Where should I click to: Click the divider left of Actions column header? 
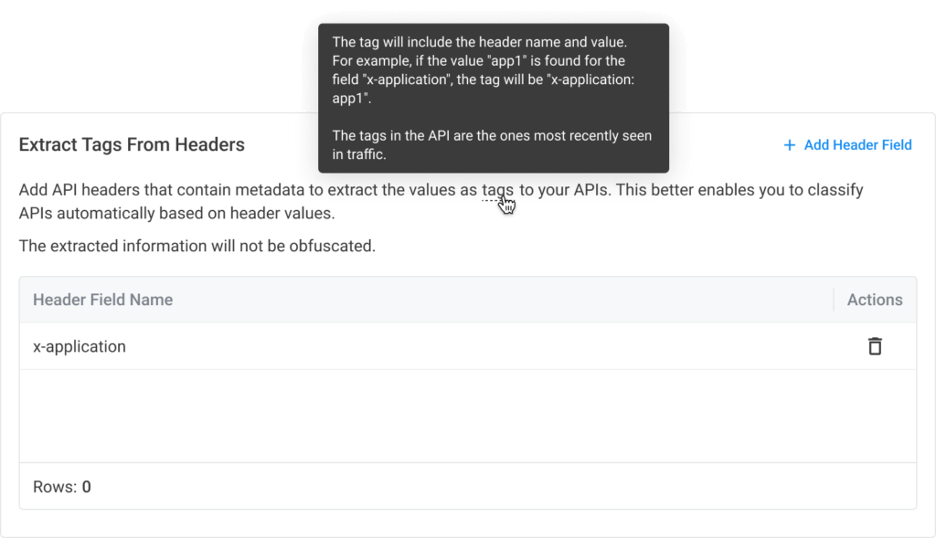point(833,299)
